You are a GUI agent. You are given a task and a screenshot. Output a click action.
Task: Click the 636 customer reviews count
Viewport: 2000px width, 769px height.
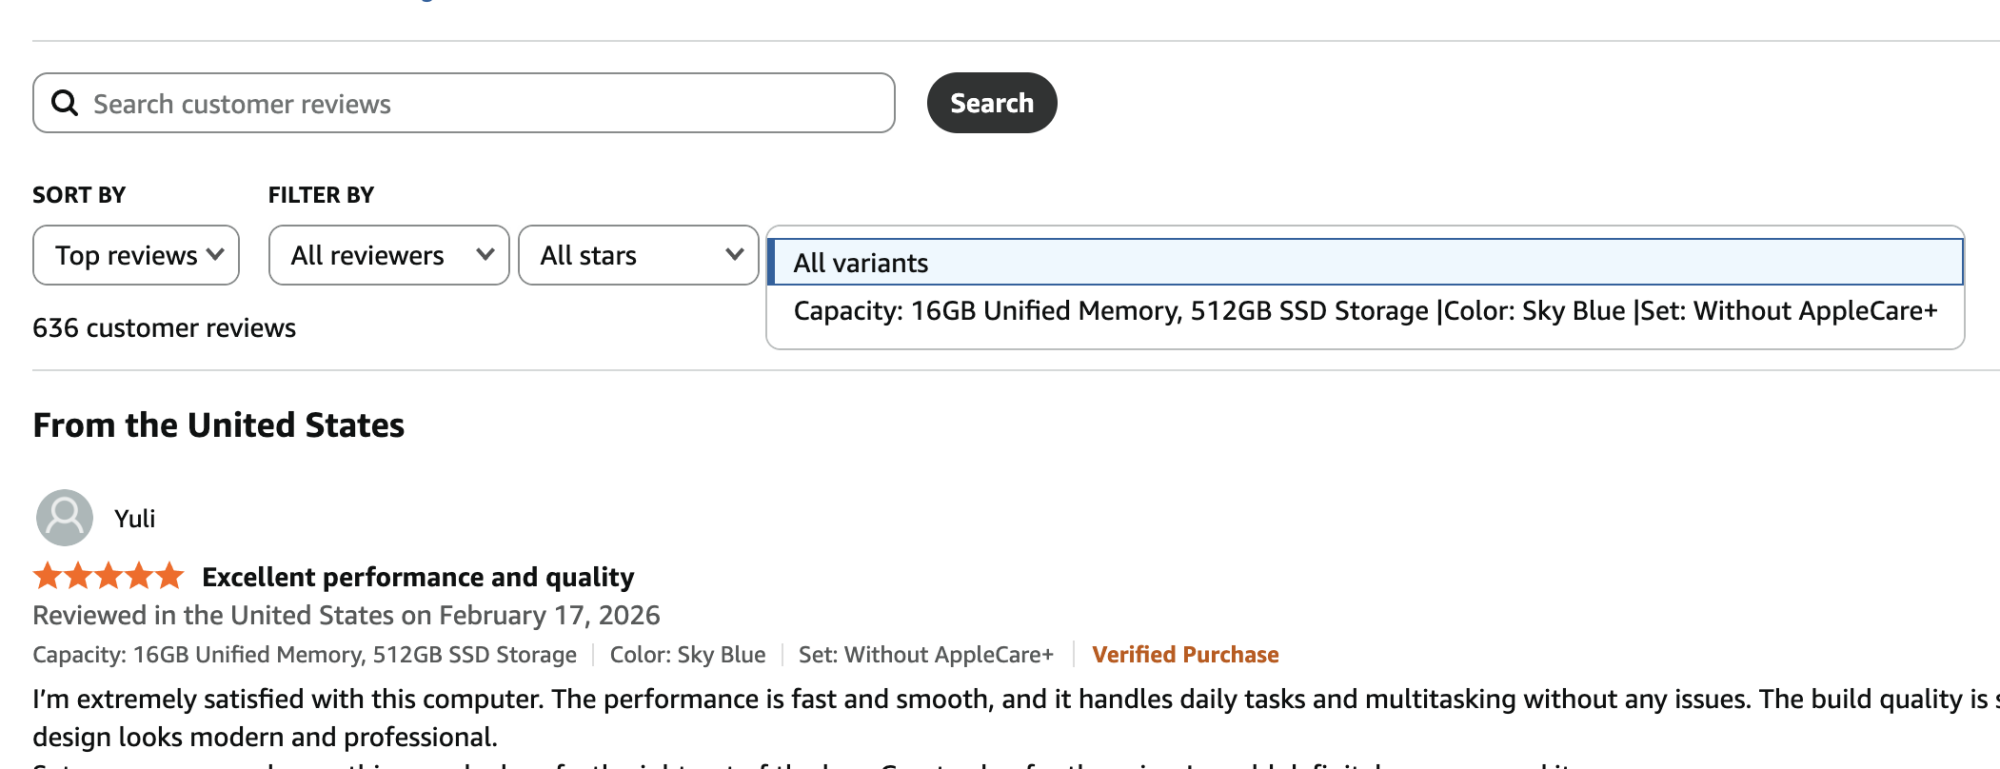pos(163,327)
